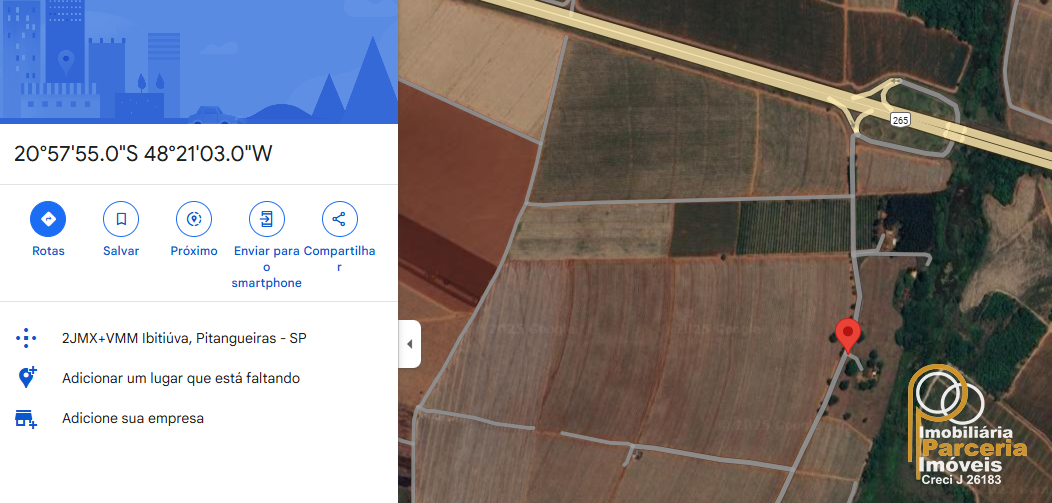Screen dimensions: 1052x503
Task: Open Adicionar um lugar que está faltando
Action: tap(181, 378)
